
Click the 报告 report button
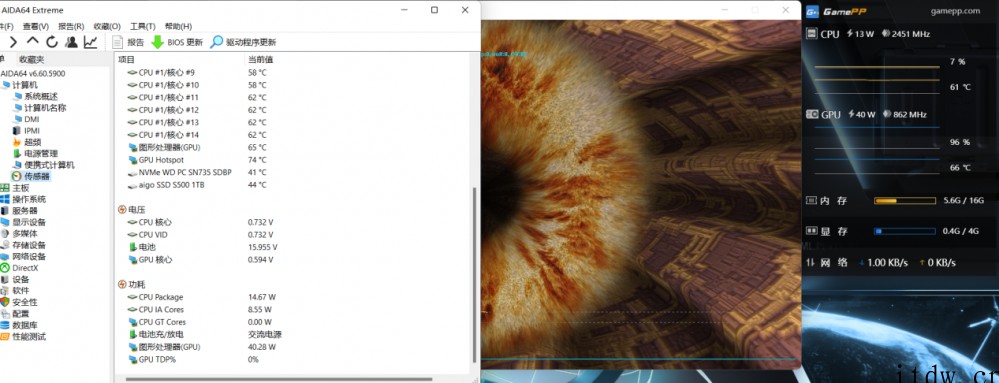click(x=128, y=42)
